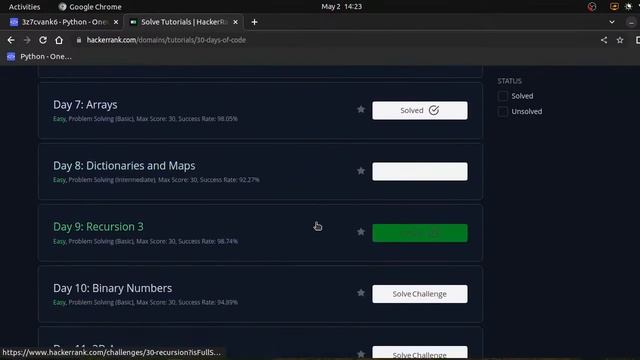Star the Day 7: Arrays challenge
The image size is (640, 360).
(361, 109)
